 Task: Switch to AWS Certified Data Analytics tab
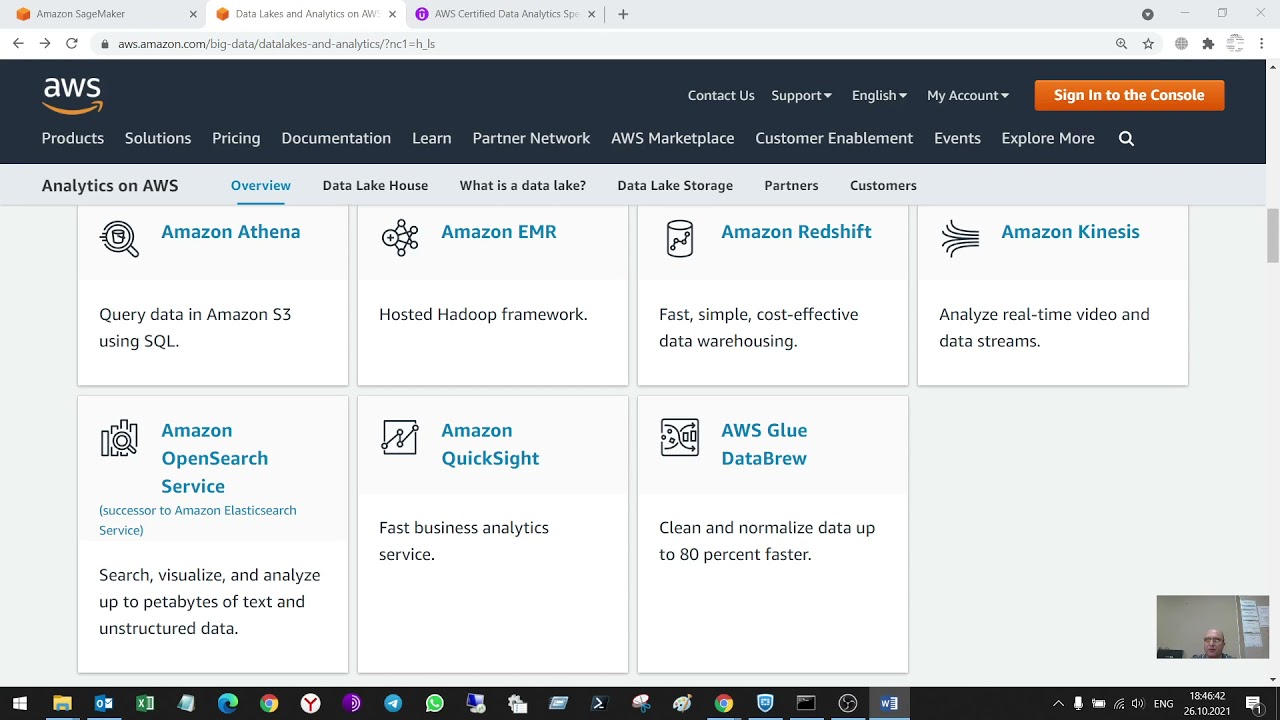(x=505, y=14)
